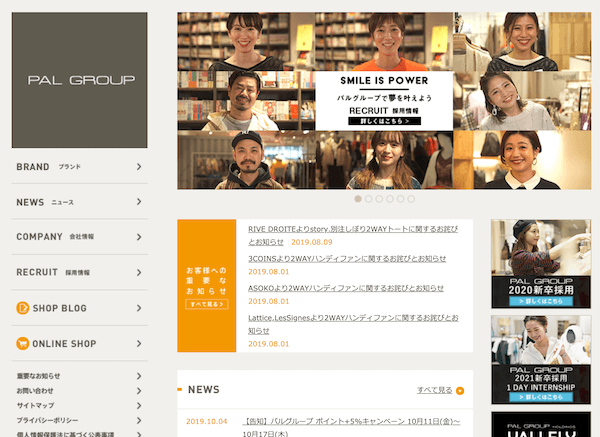Click 詳しくはこちら on the internship banner
Image resolution: width=600 pixels, height=437 pixels.
tap(541, 397)
